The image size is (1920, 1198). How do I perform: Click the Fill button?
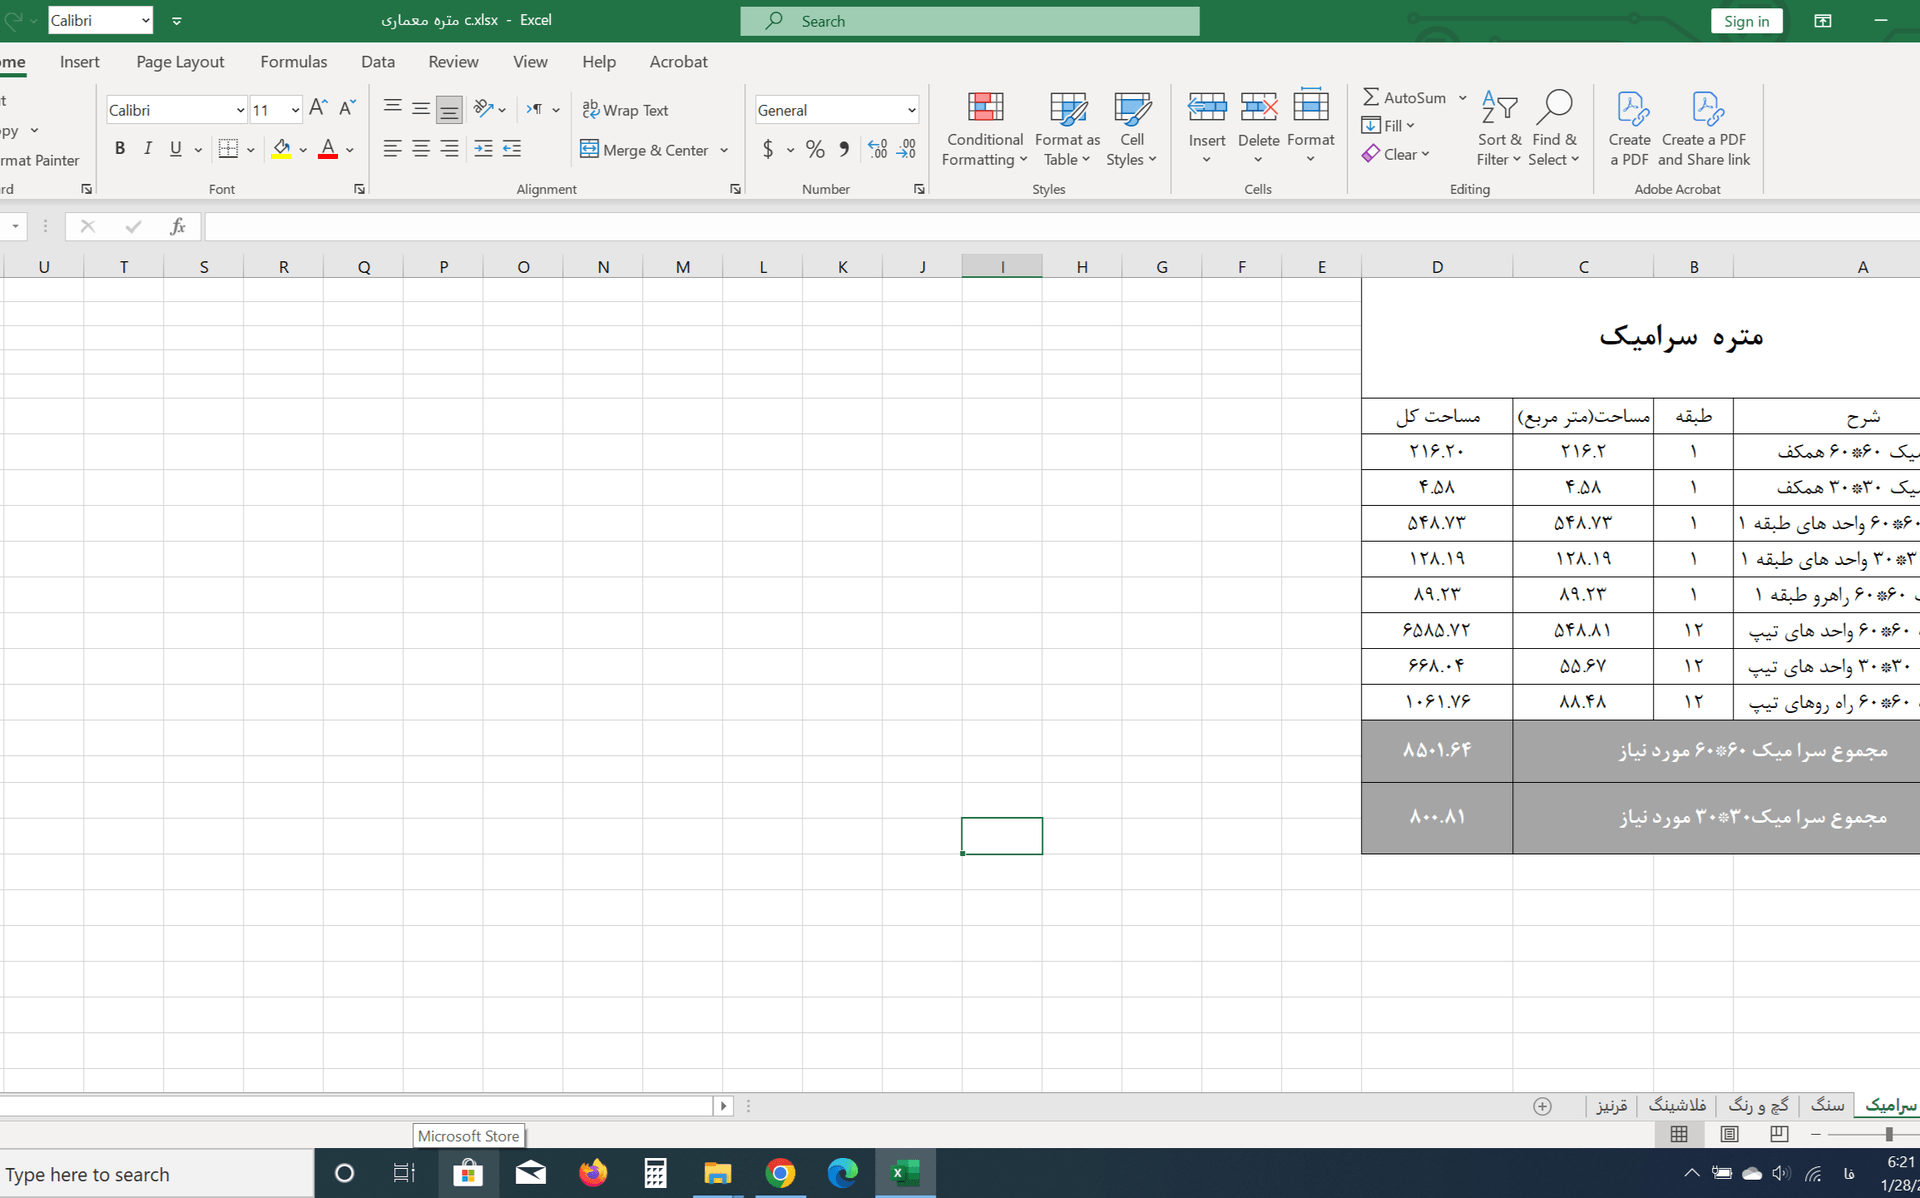click(x=1388, y=125)
